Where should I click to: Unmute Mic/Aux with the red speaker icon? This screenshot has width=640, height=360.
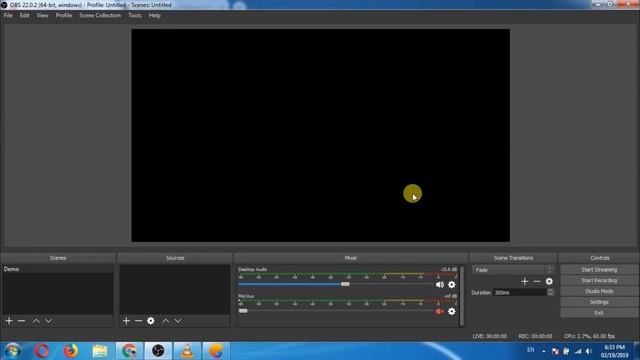coord(440,311)
